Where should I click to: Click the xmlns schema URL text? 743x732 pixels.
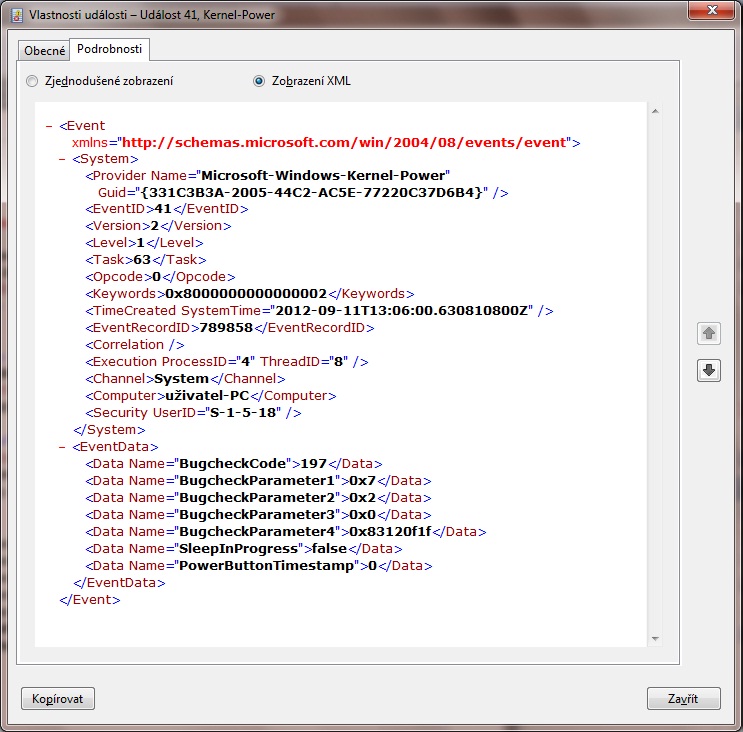click(344, 143)
